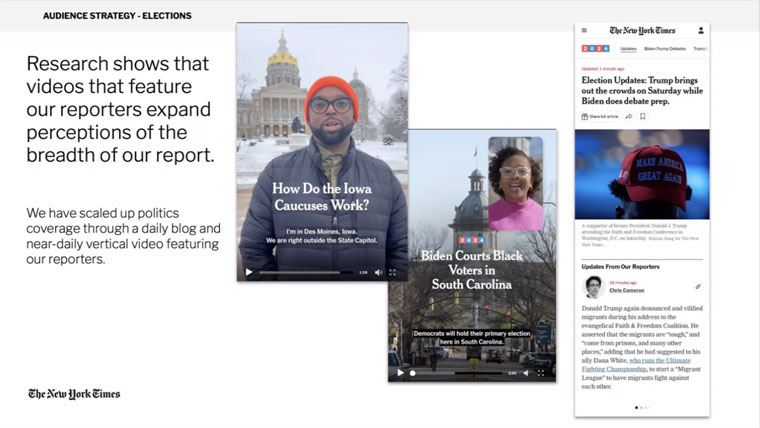Open Chris Cameron author link
The width and height of the screenshot is (760, 428).
point(627,290)
